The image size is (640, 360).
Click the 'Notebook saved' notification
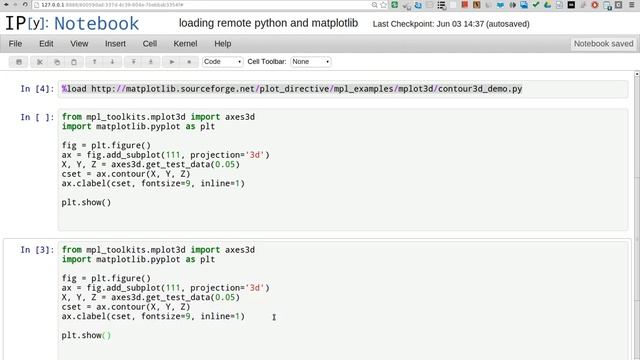(x=603, y=44)
